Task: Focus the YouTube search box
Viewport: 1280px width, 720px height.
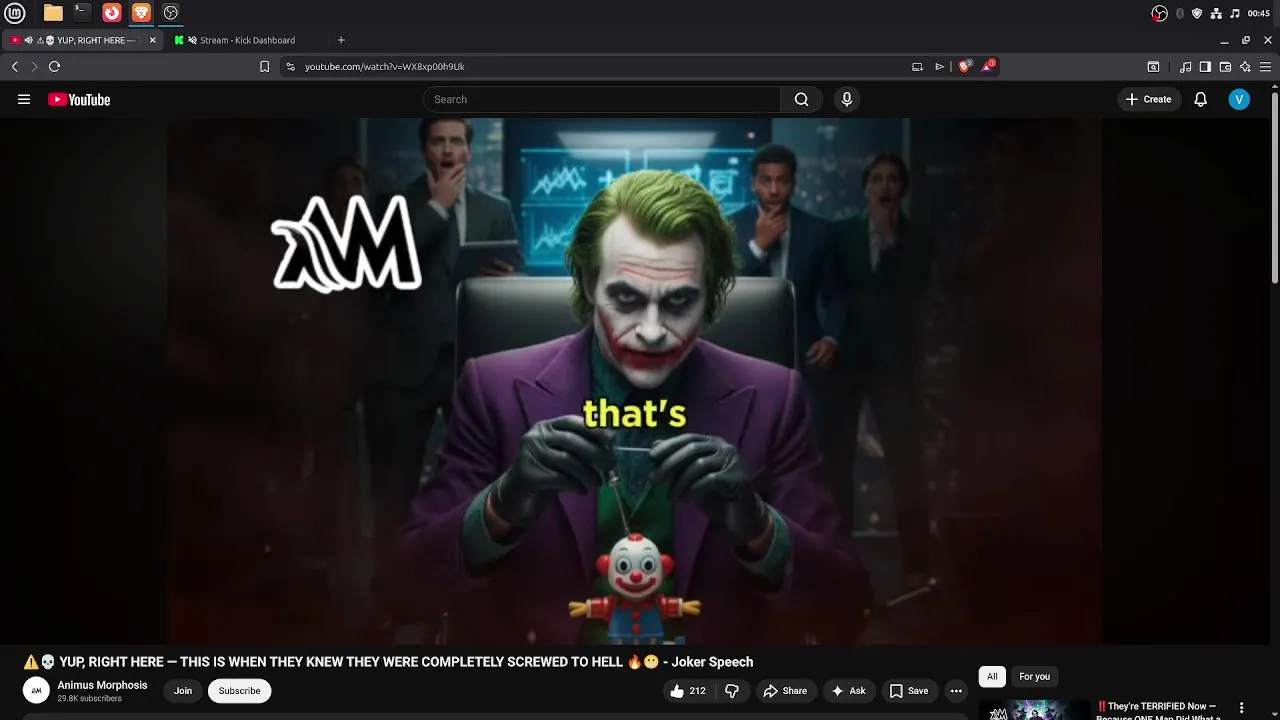Action: [602, 99]
